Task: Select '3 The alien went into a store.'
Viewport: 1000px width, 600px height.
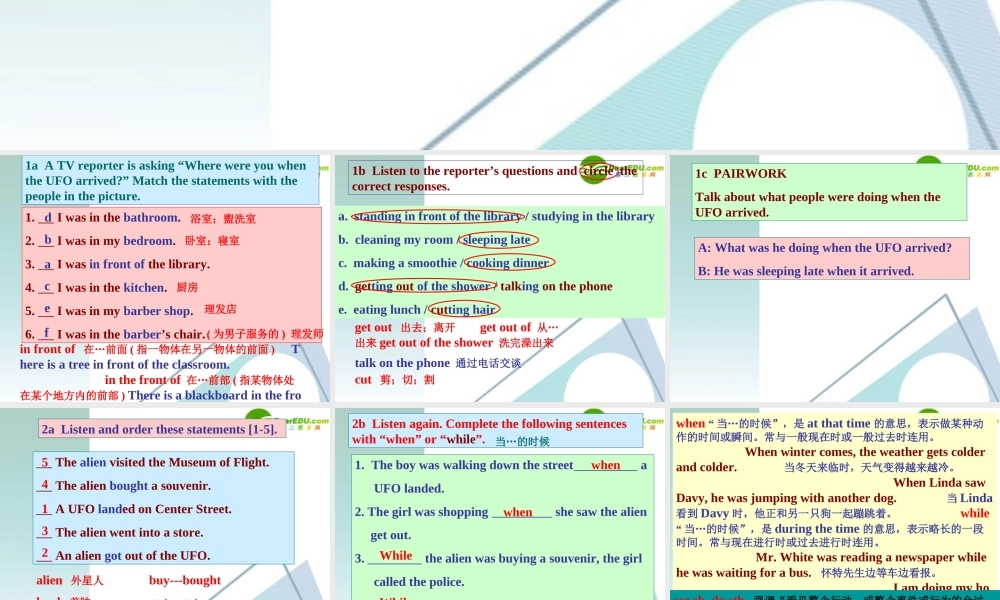Action: (x=121, y=532)
